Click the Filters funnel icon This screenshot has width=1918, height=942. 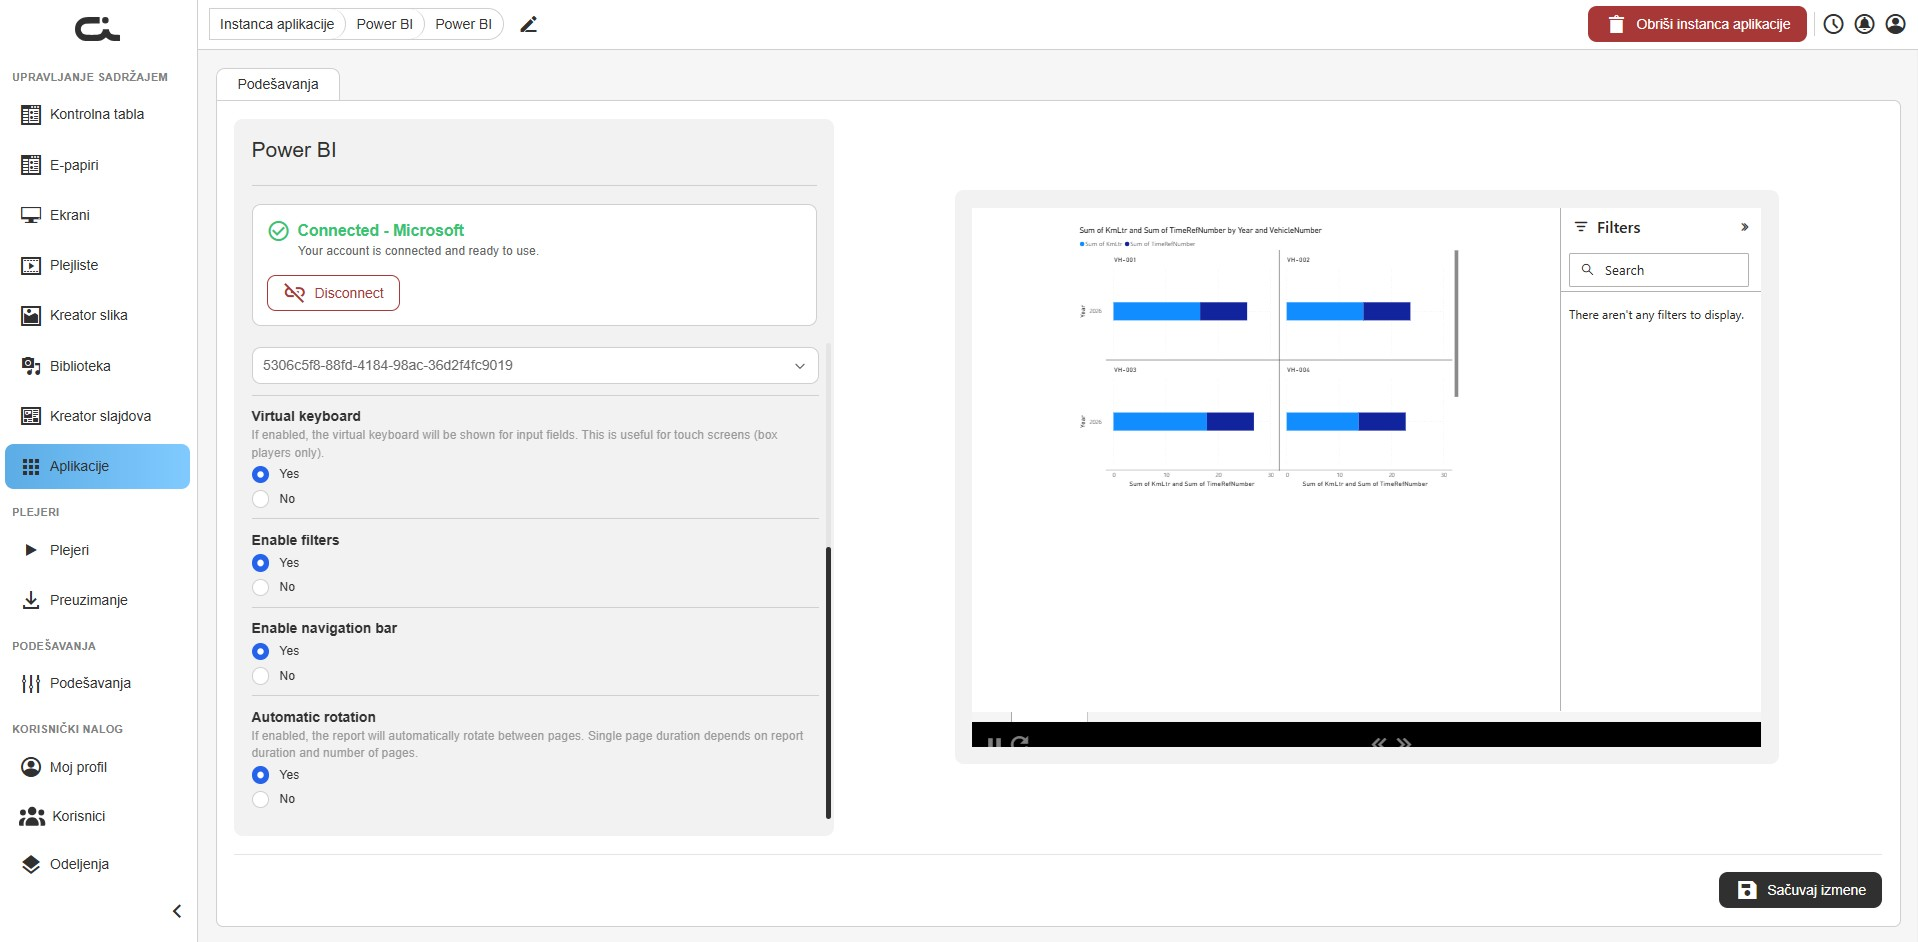click(x=1581, y=227)
